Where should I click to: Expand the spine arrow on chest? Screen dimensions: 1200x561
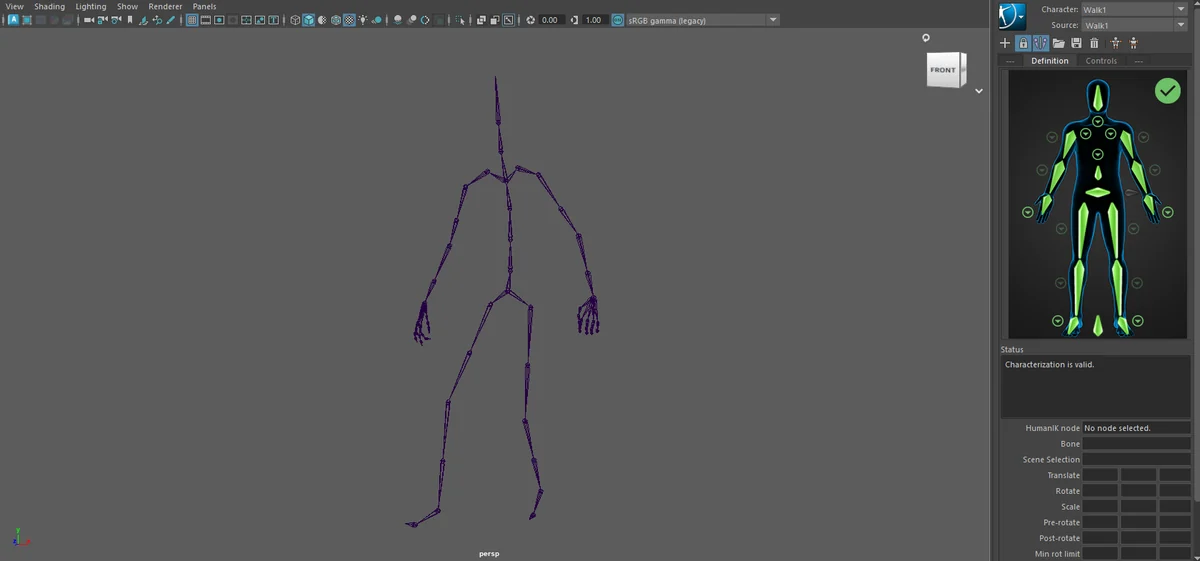pyautogui.click(x=1098, y=154)
